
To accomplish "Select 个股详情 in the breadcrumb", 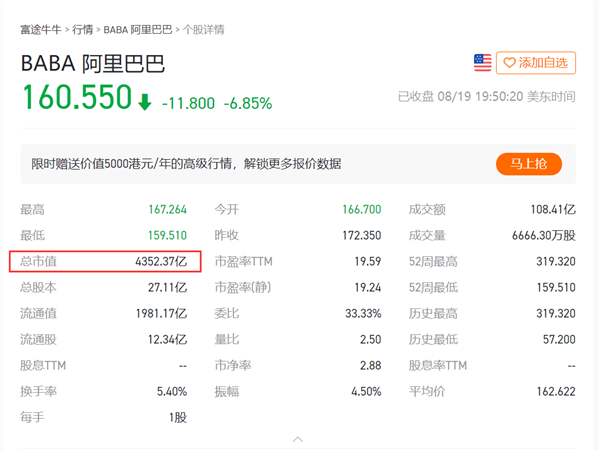I will (x=203, y=29).
